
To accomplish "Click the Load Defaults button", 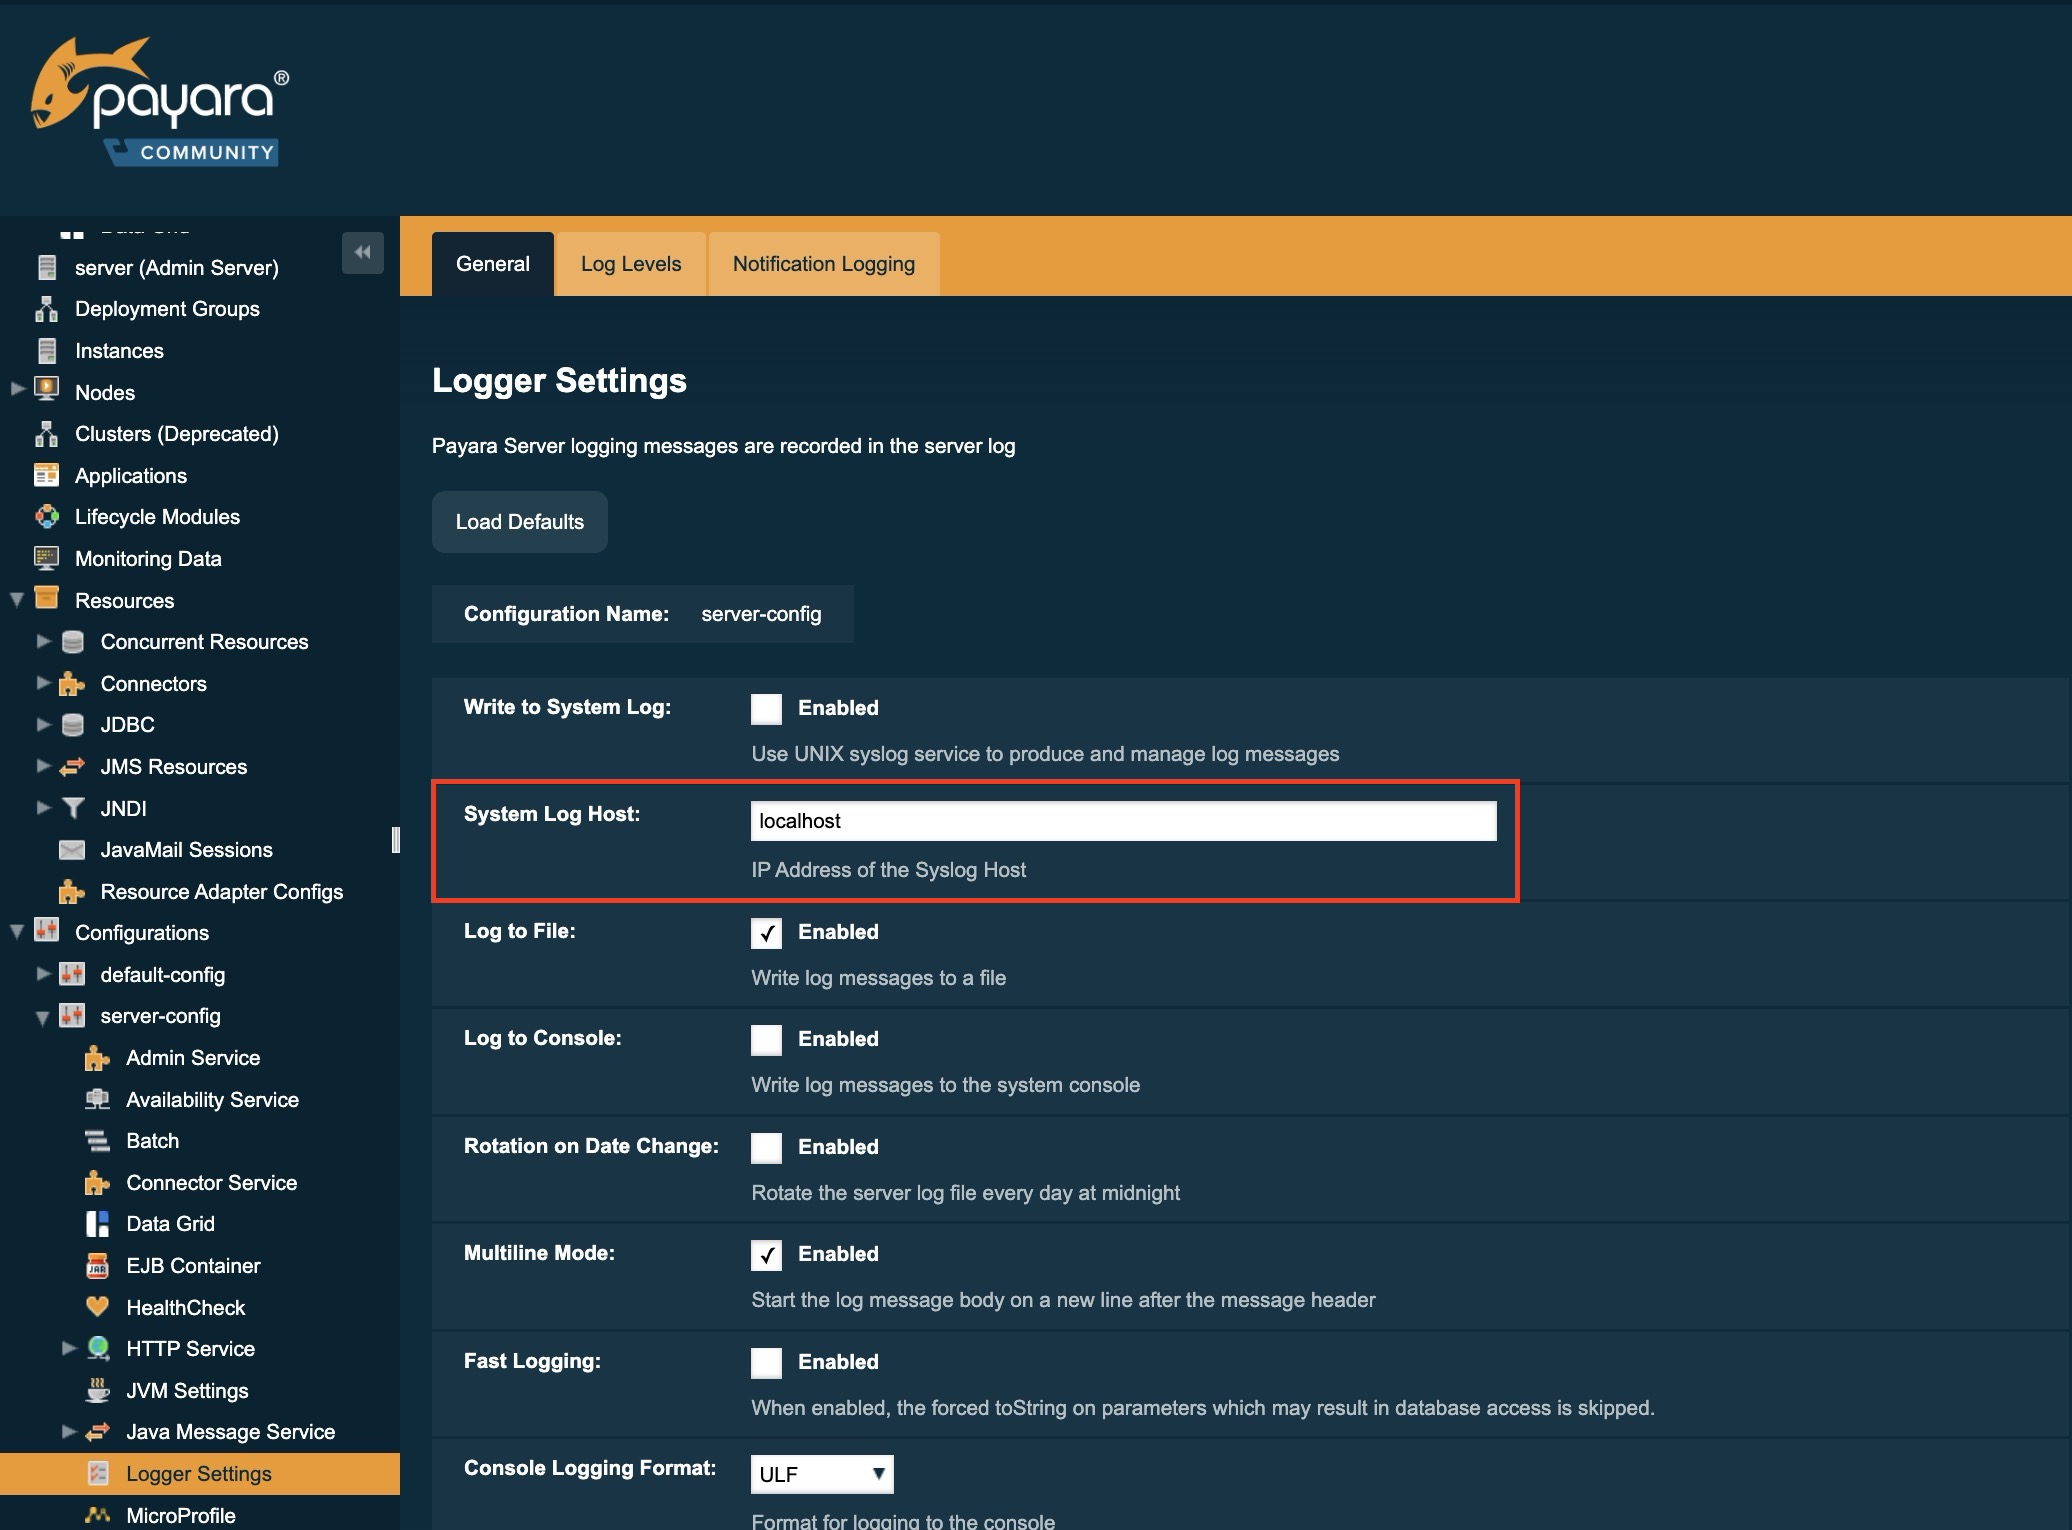I will point(519,521).
